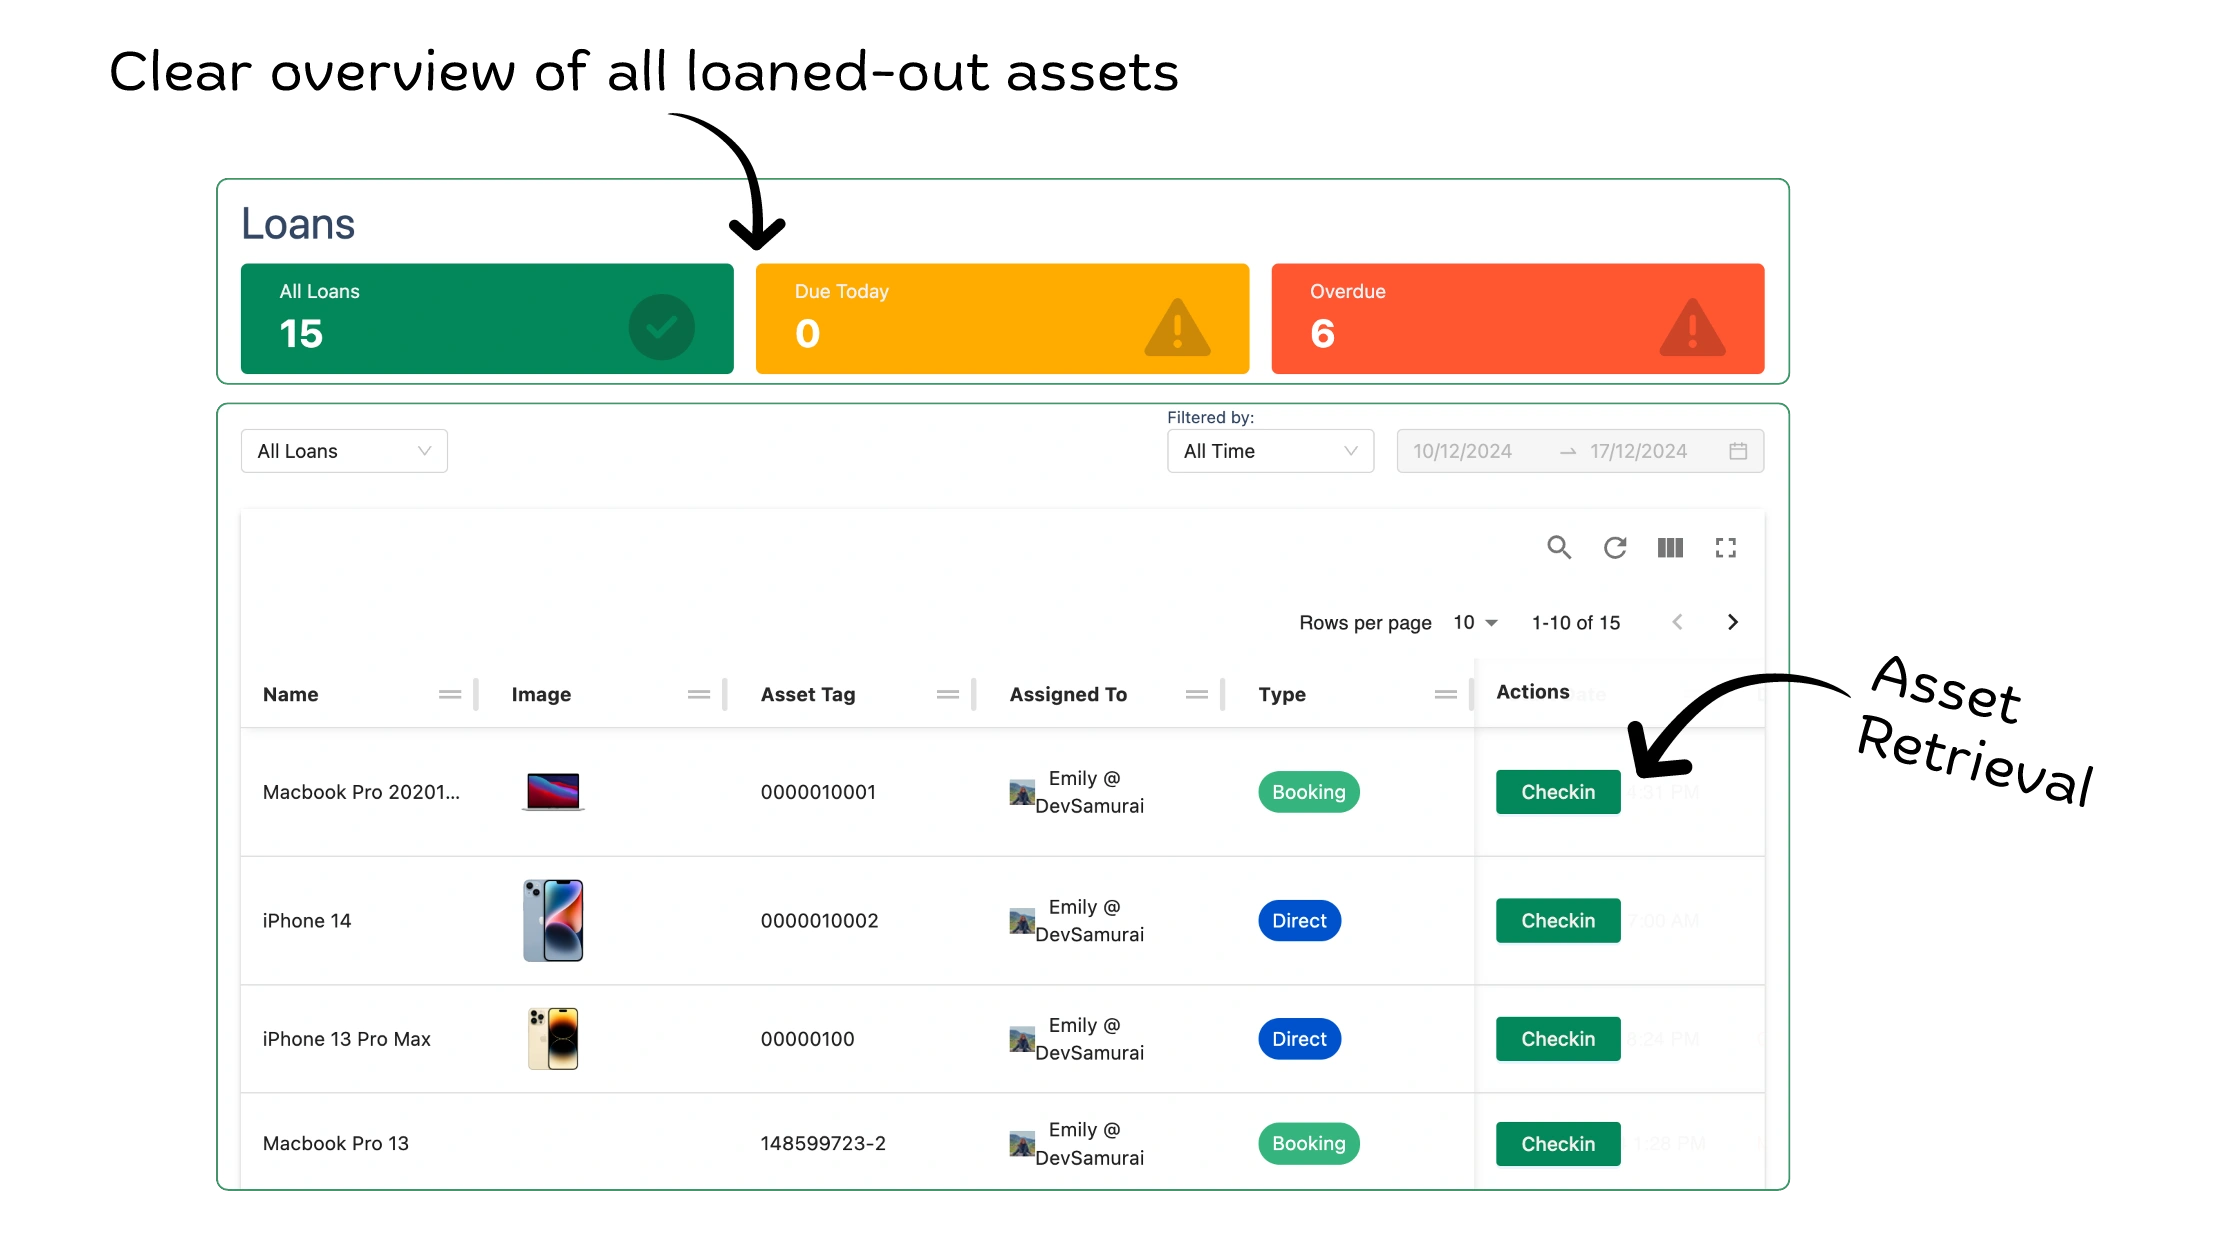
Task: Click the Booking tag of Macbook Pro 13
Action: [1308, 1143]
